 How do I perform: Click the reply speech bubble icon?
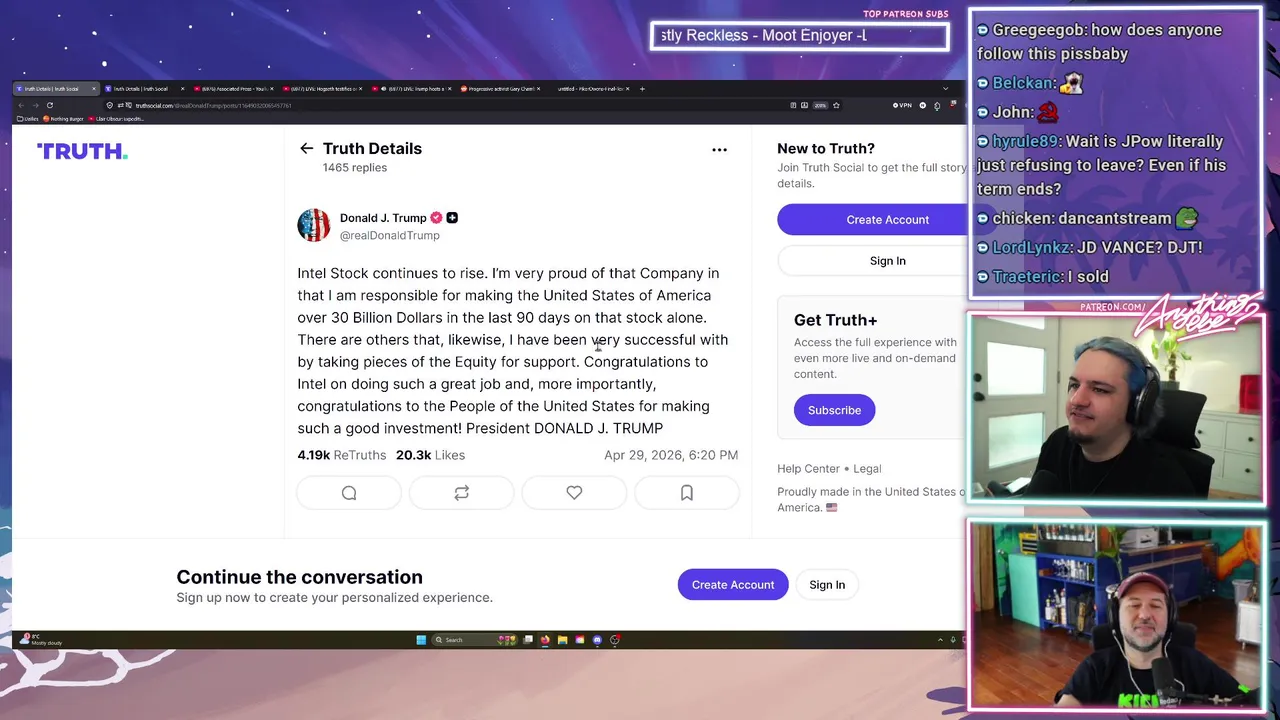pos(349,493)
